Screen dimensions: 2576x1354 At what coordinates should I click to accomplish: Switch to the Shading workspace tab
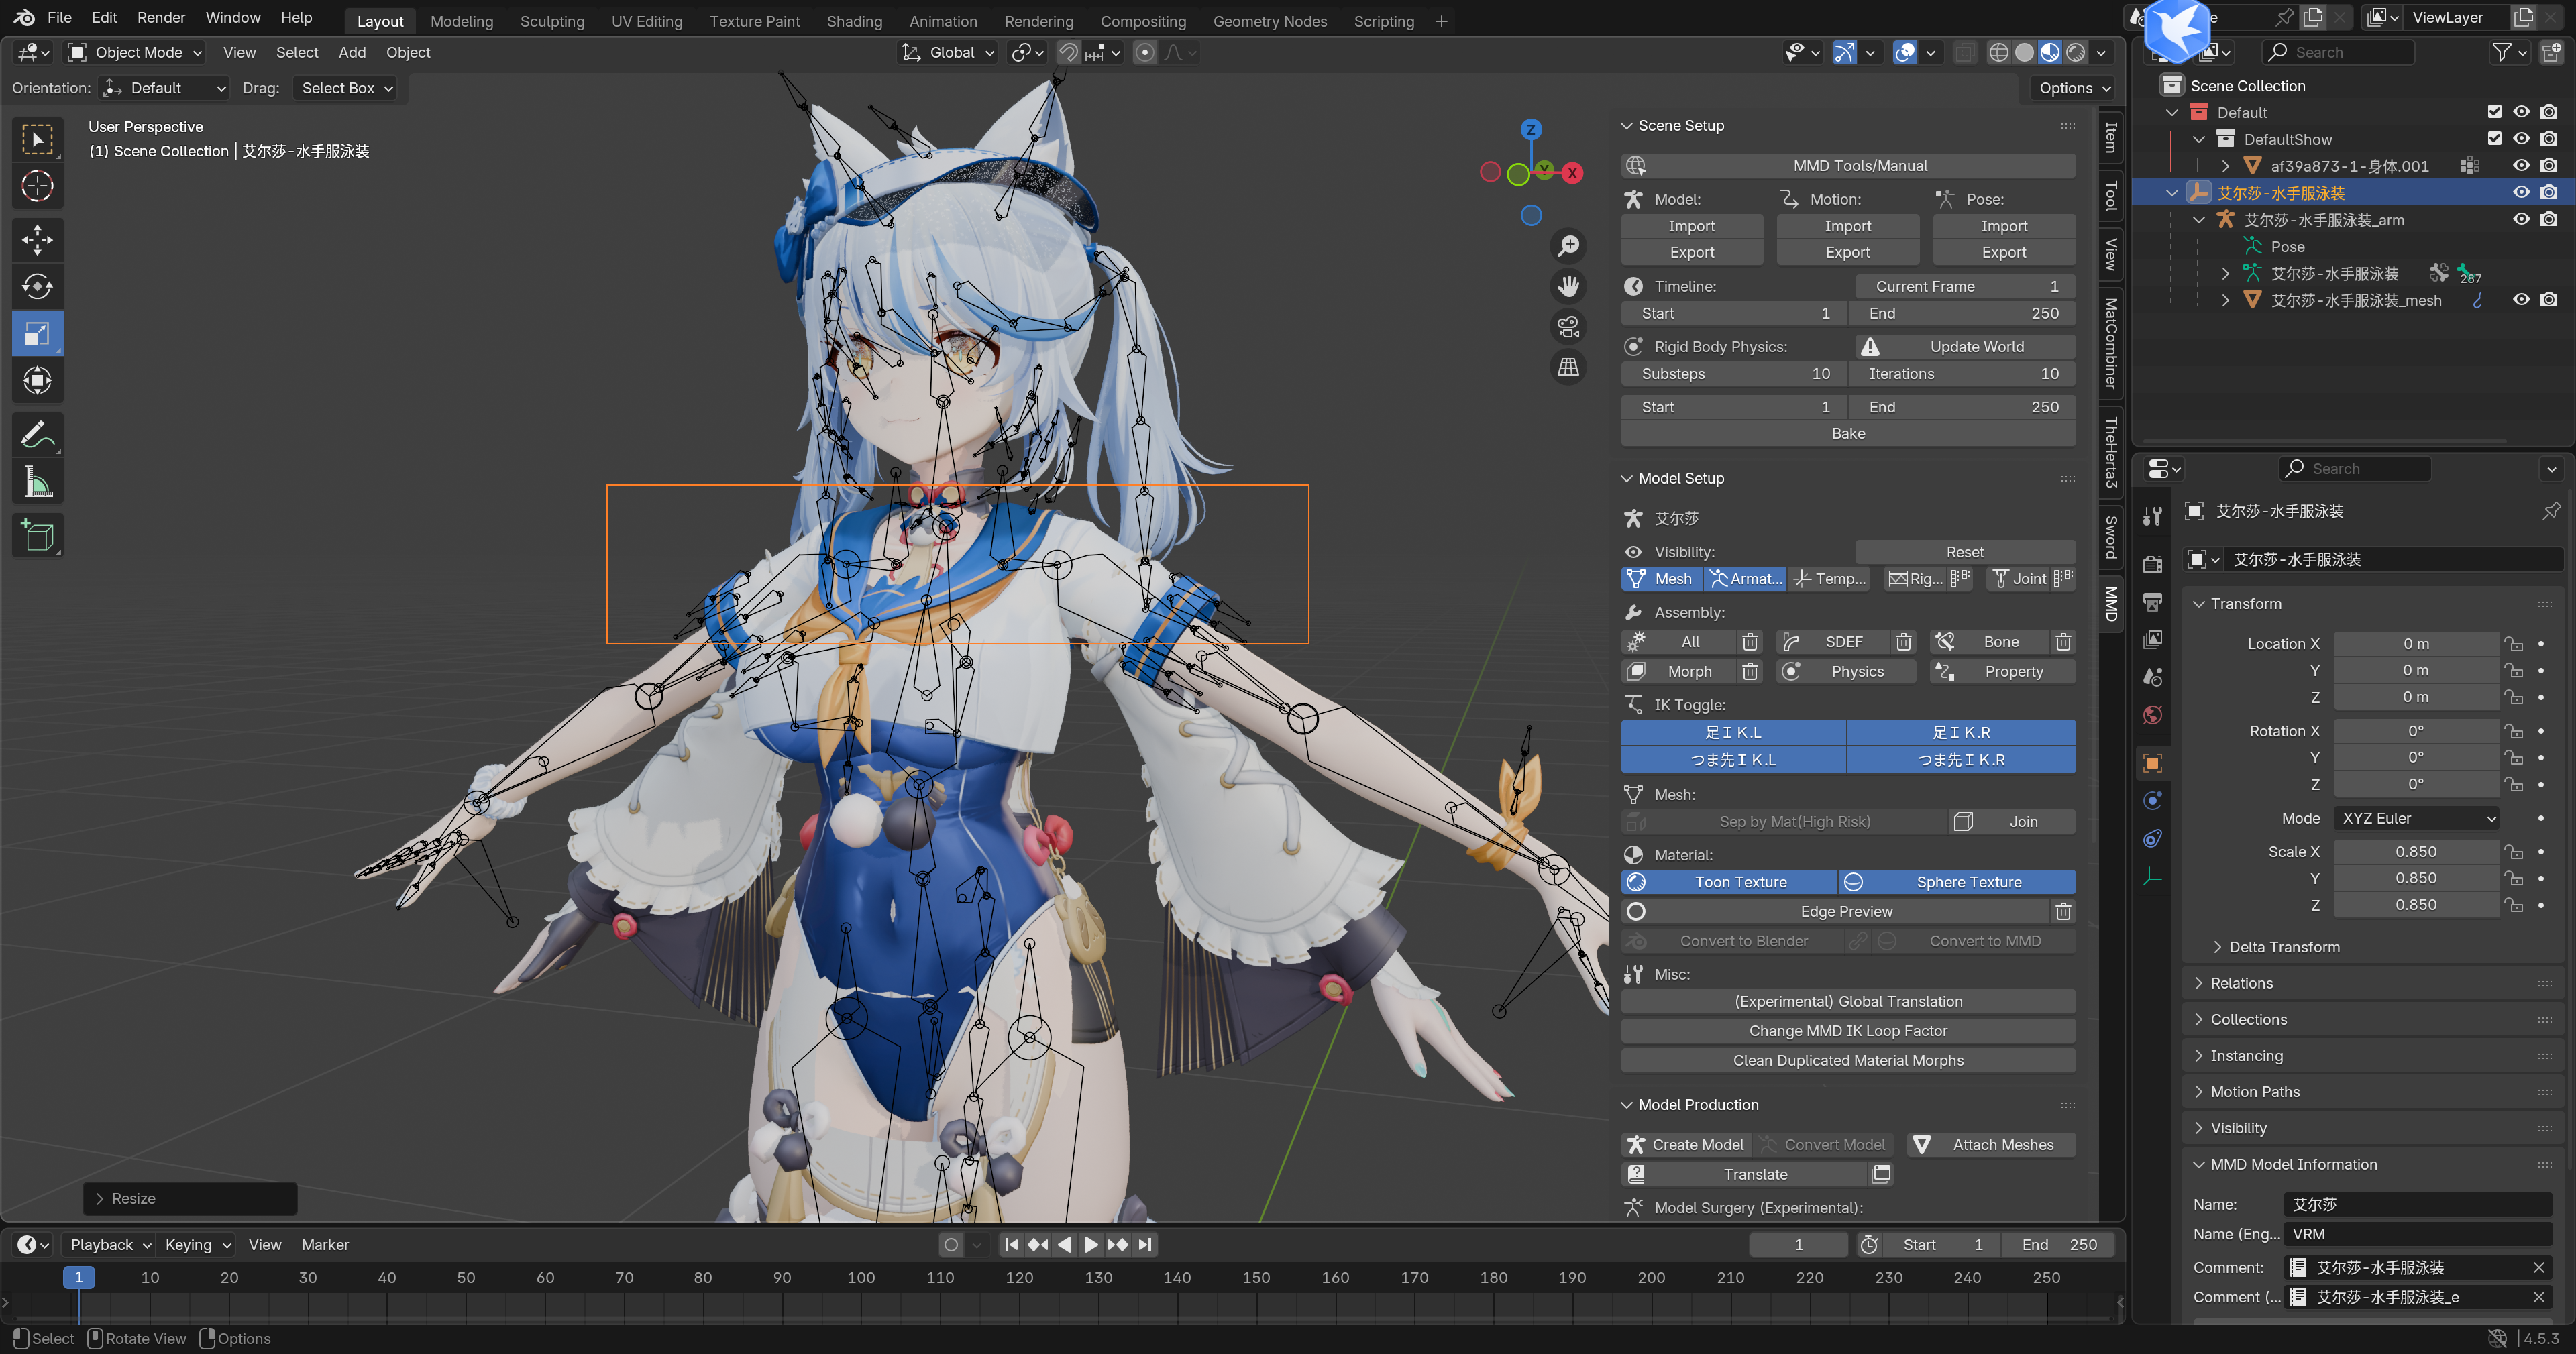(x=854, y=21)
